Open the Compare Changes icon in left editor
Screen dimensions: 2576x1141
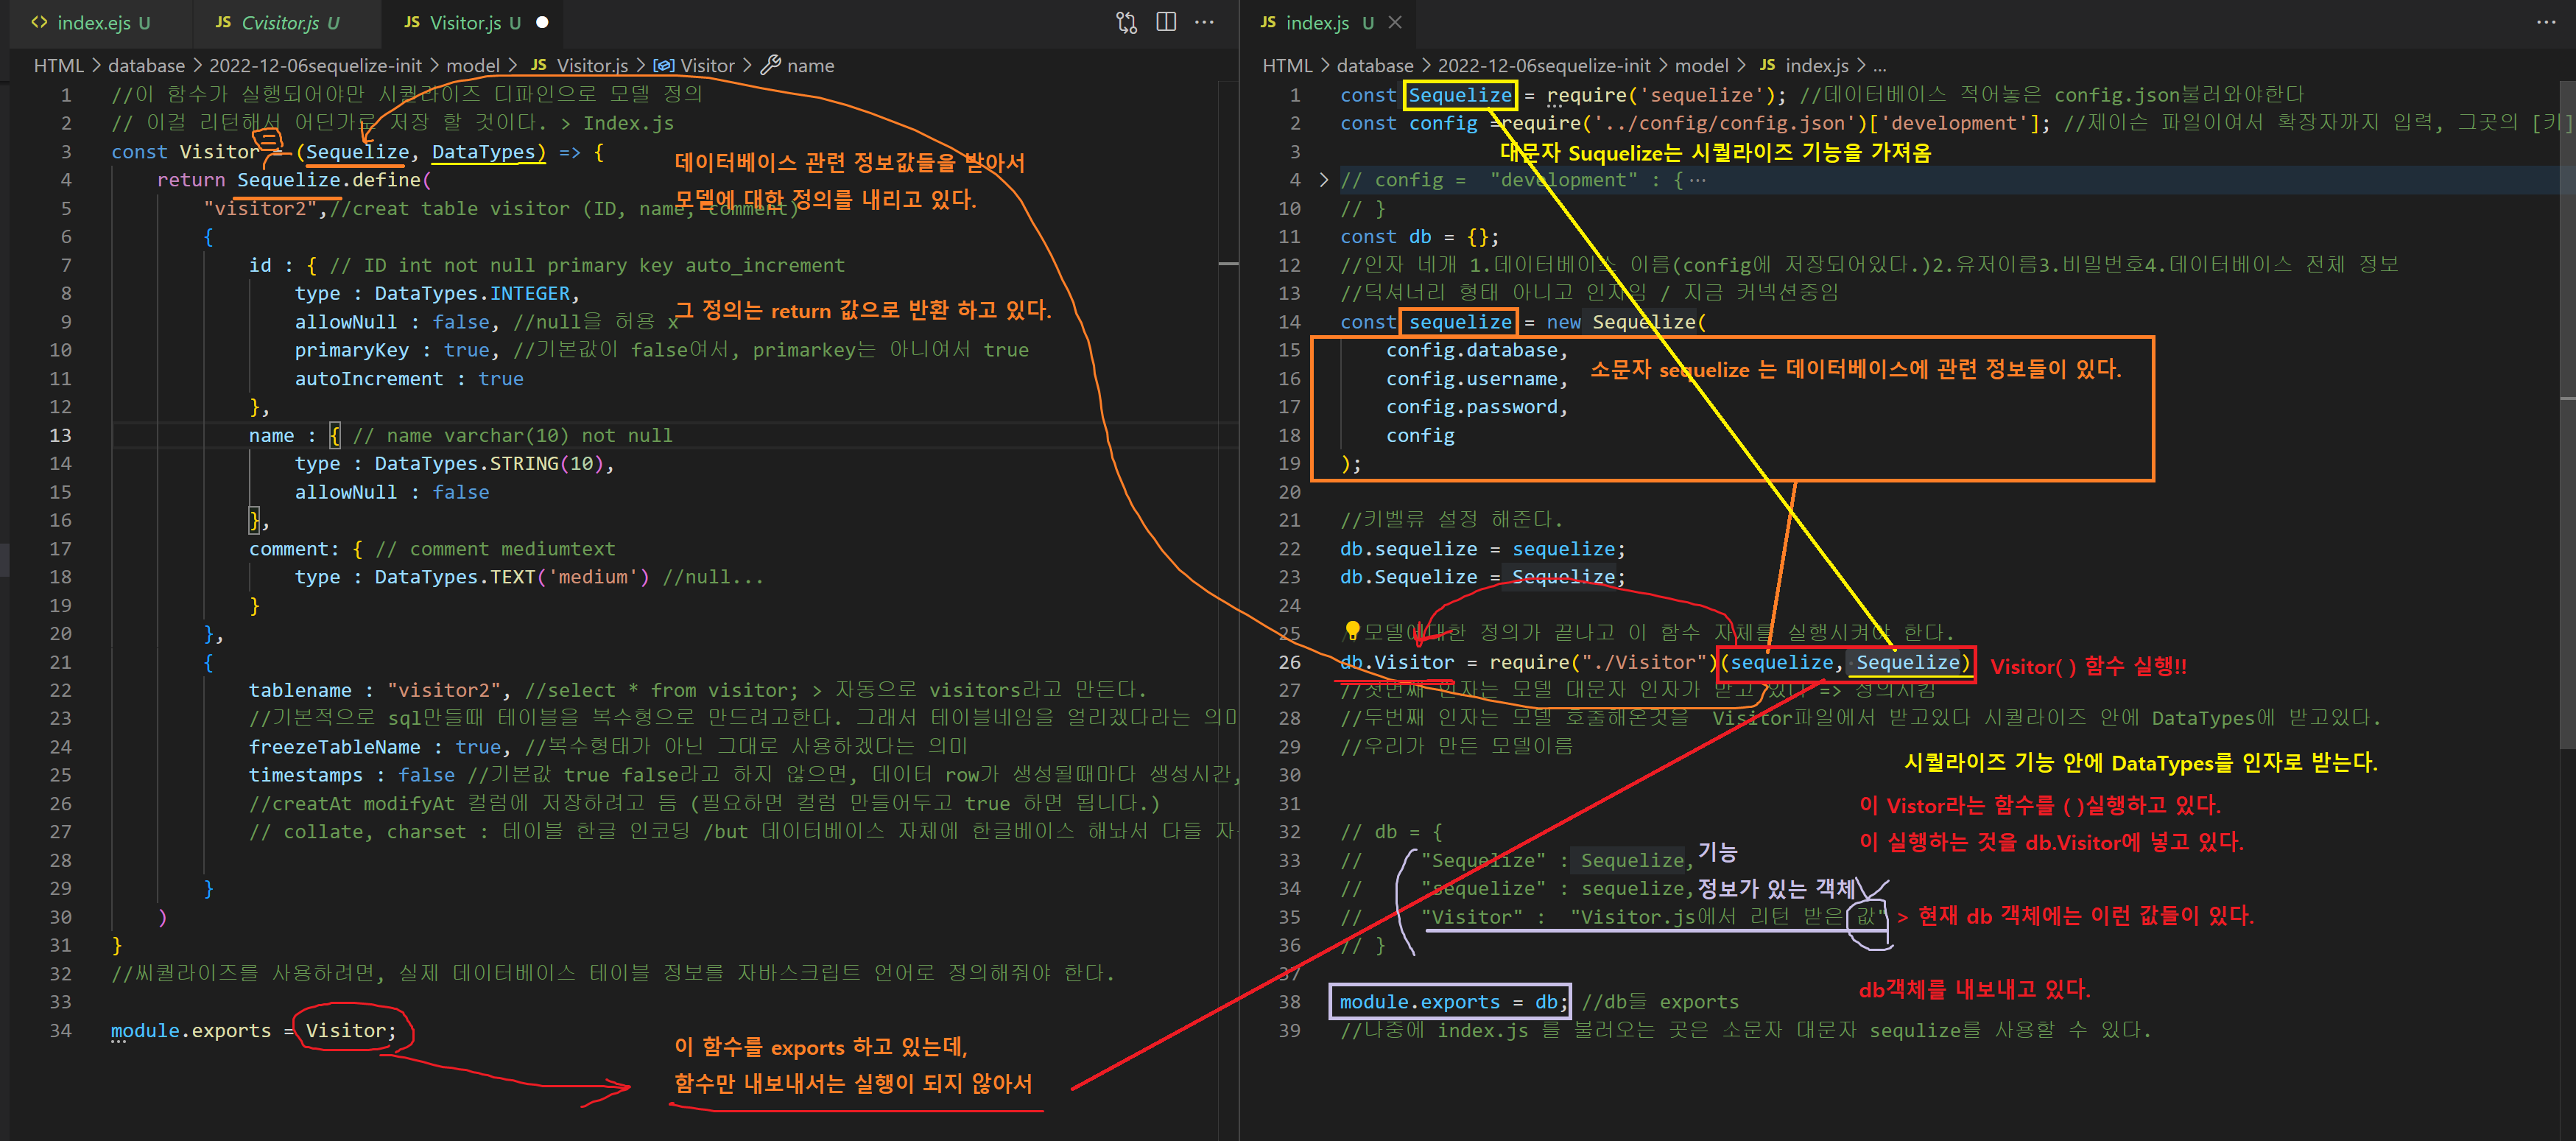(x=1126, y=22)
